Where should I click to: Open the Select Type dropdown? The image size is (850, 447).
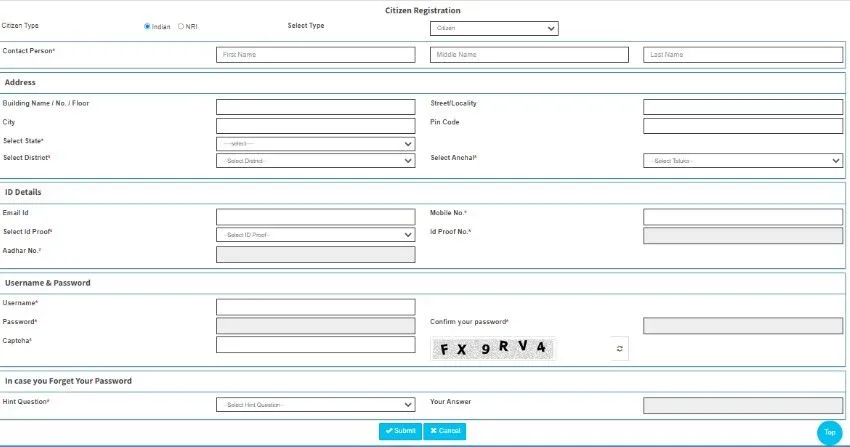pyautogui.click(x=494, y=28)
